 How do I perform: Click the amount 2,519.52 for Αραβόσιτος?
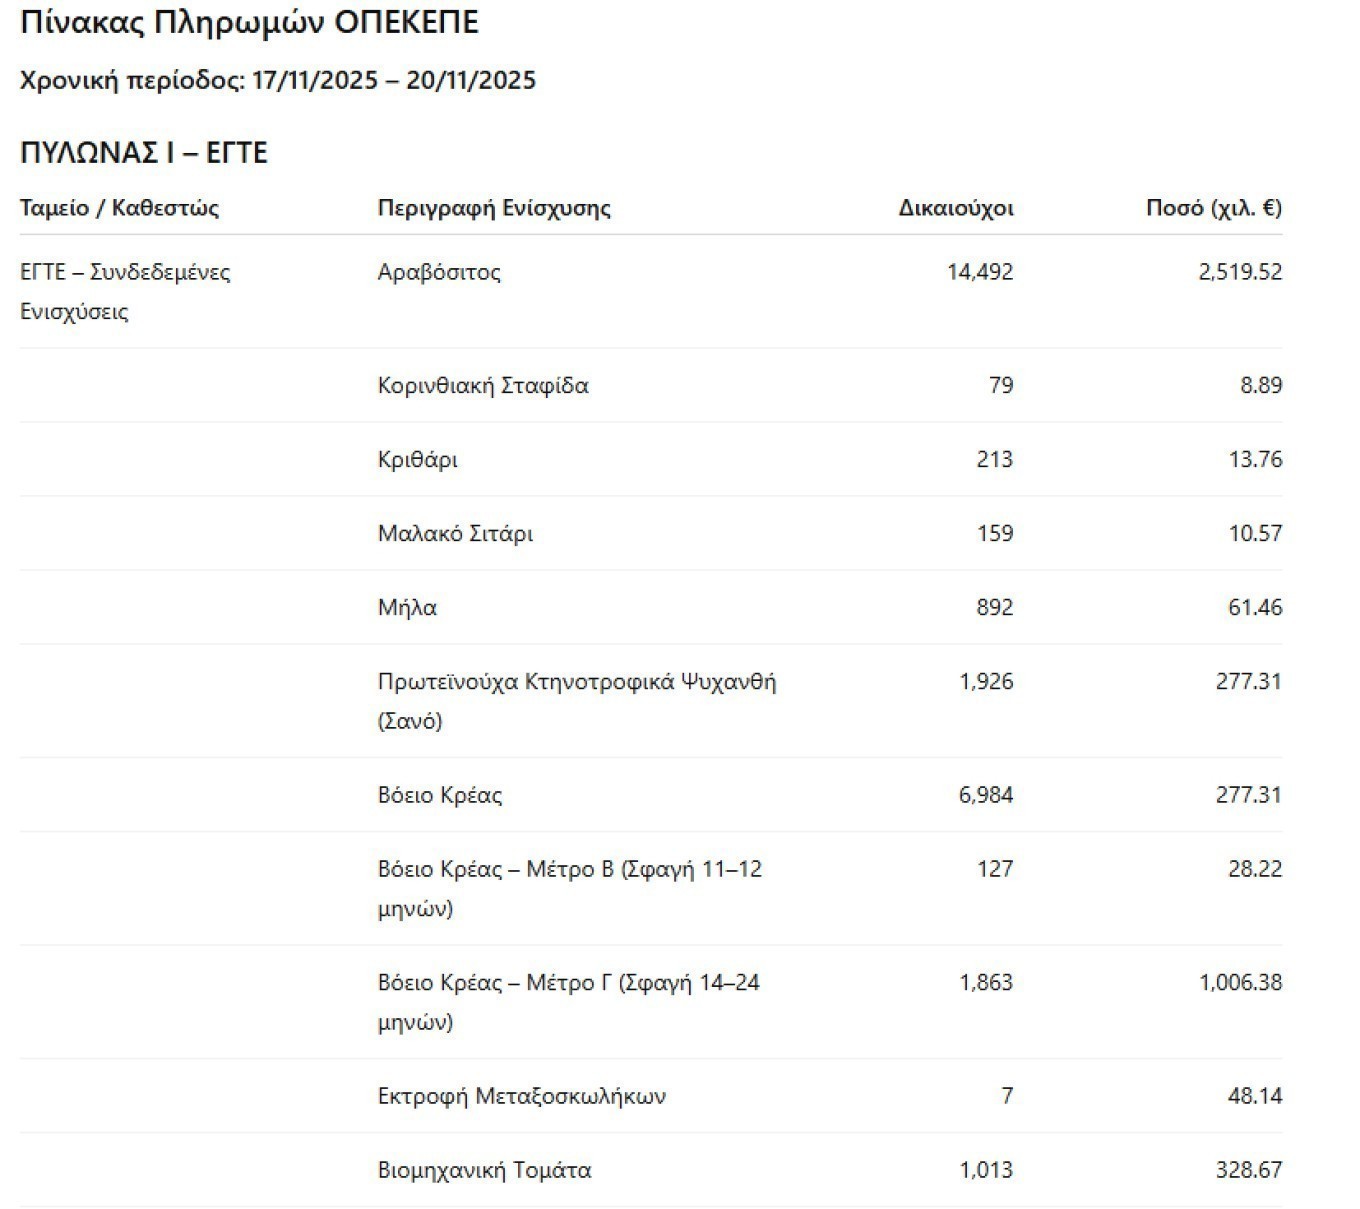click(1240, 272)
